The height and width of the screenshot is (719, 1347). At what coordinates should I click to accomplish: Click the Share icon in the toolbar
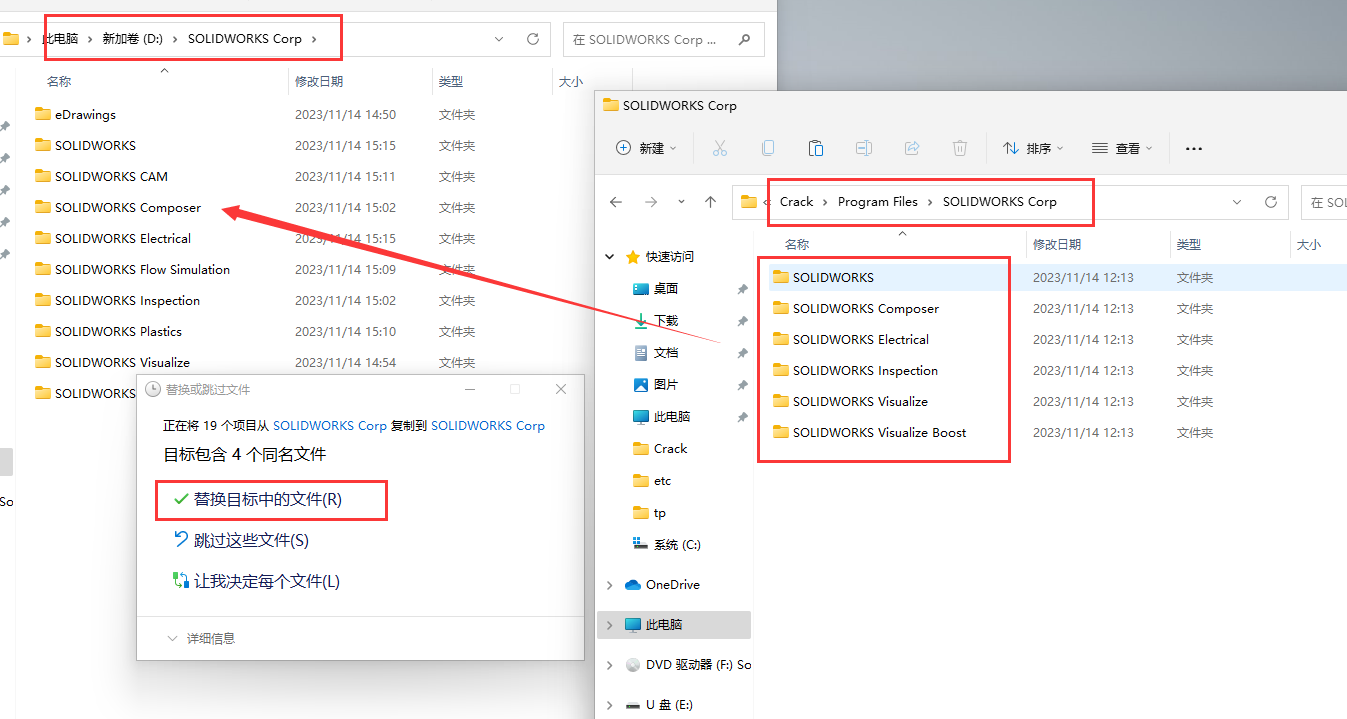coord(912,147)
